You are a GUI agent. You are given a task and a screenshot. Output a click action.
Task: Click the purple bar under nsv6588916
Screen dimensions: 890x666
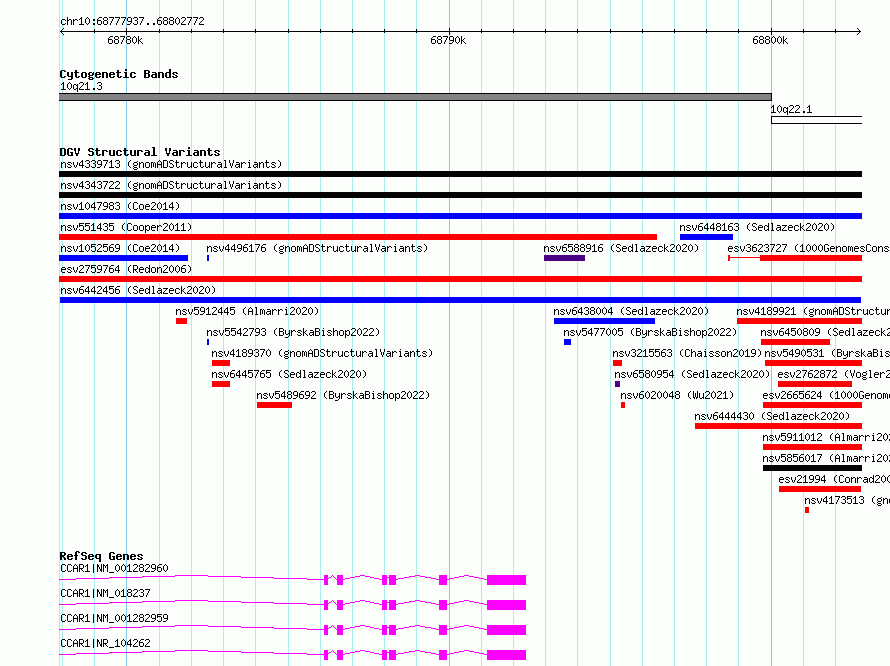pos(564,258)
